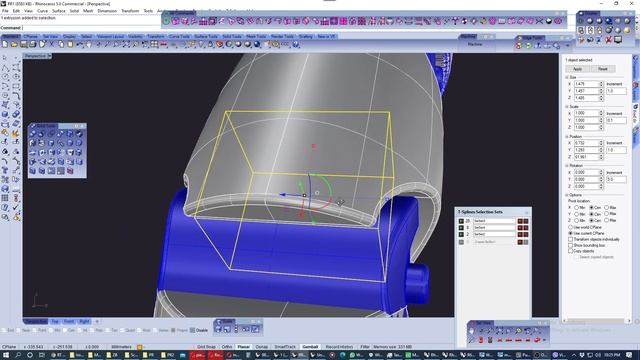The height and width of the screenshot is (360, 640).
Task: Click in the Command input line
Action: click(x=92, y=28)
